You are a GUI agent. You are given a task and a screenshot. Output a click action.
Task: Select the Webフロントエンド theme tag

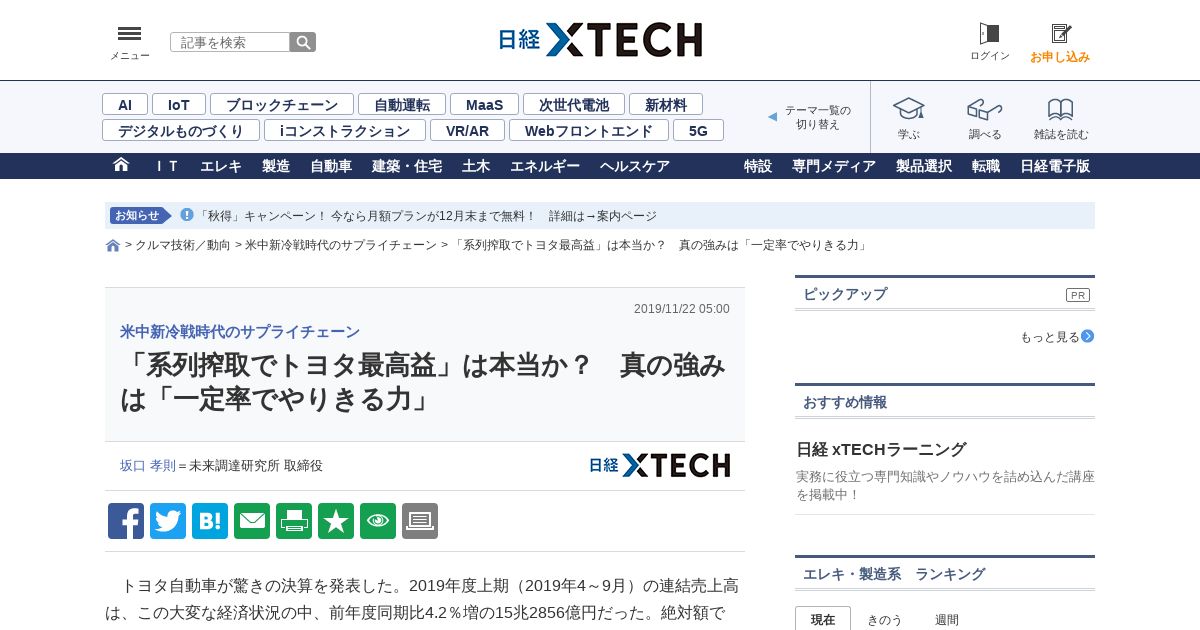589,130
